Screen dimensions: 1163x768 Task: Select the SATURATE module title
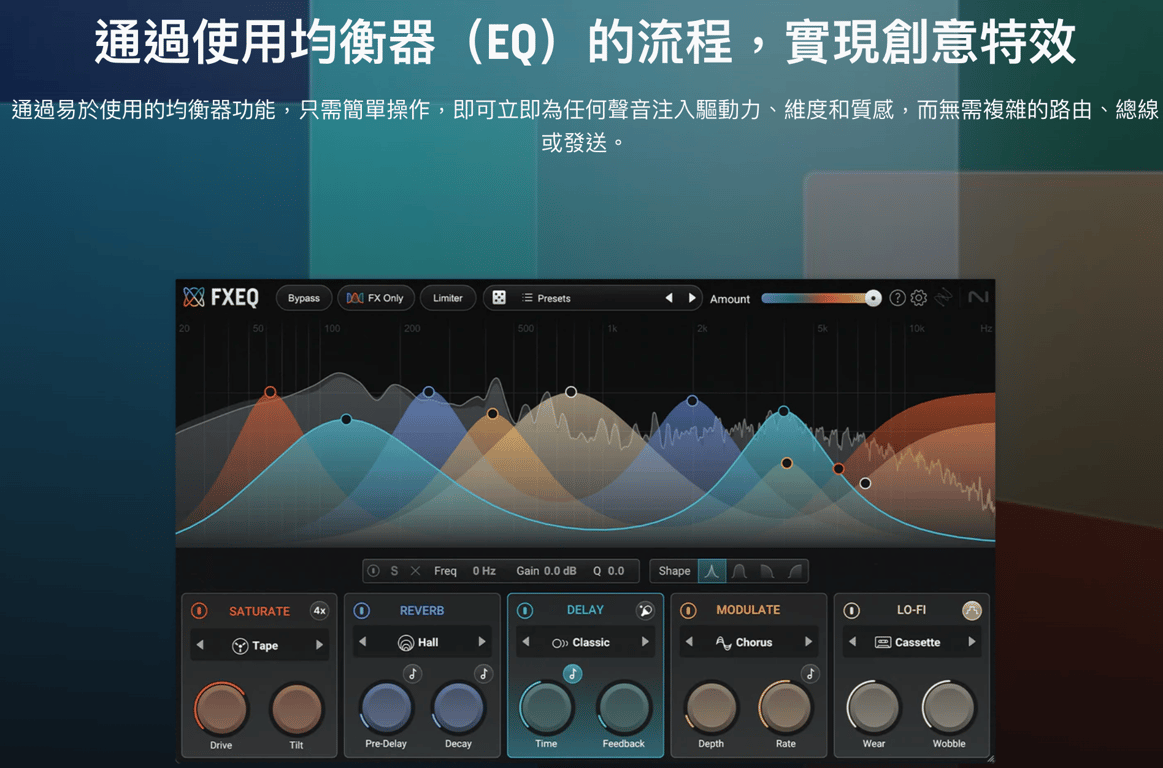(259, 611)
